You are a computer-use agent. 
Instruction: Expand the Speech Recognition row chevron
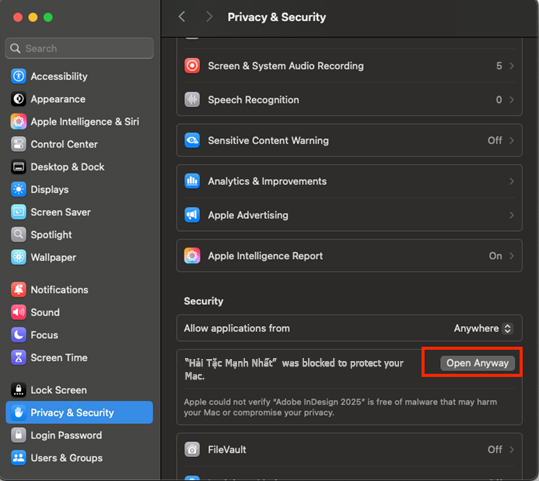pyautogui.click(x=512, y=100)
